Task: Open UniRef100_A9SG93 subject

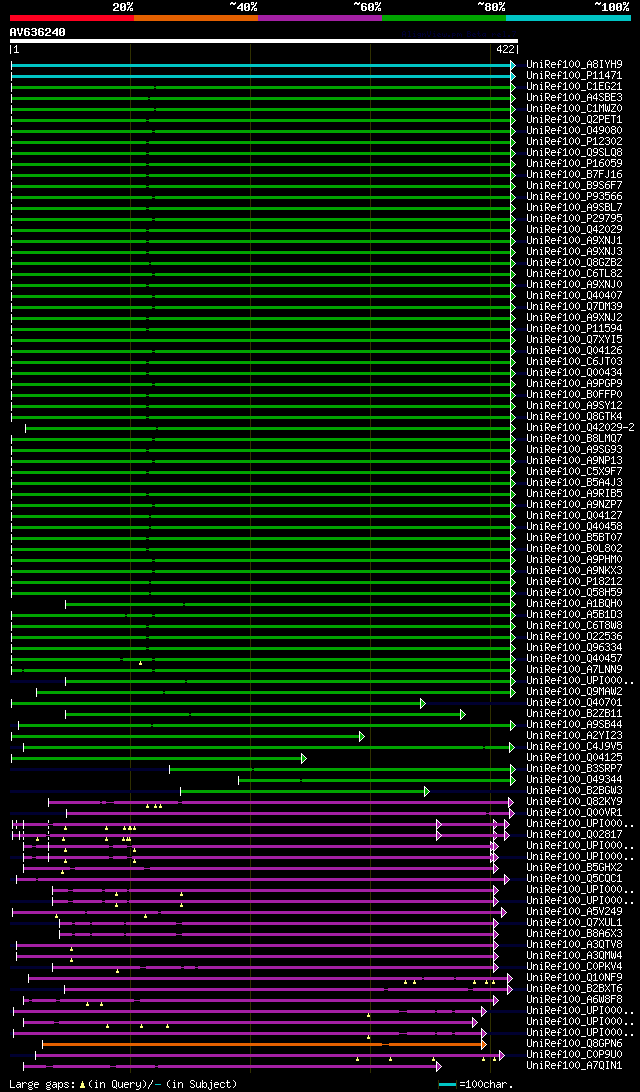Action: [x=575, y=449]
